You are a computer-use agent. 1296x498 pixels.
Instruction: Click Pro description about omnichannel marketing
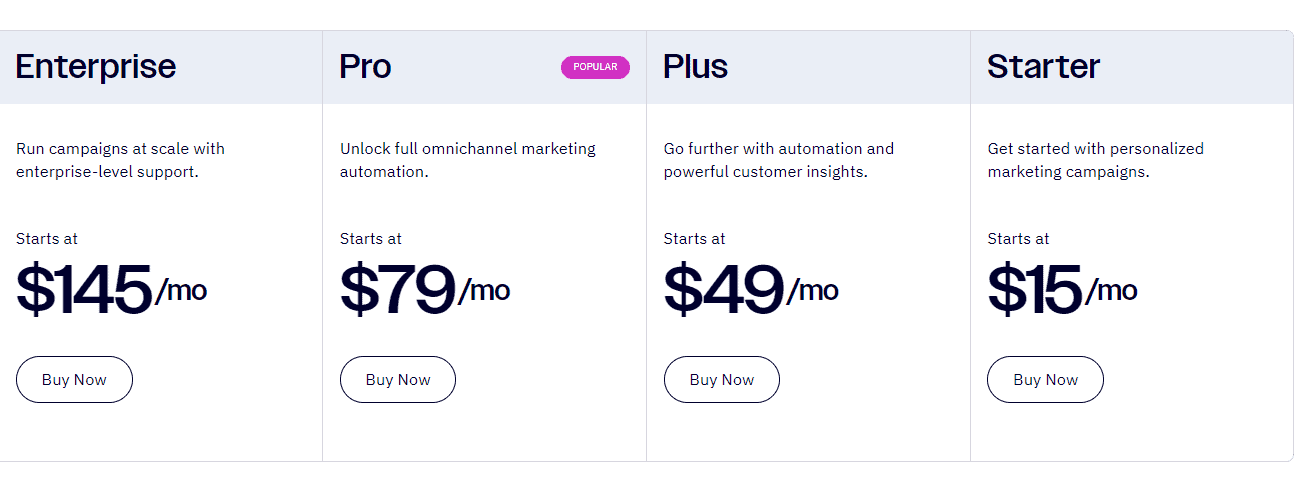click(467, 160)
